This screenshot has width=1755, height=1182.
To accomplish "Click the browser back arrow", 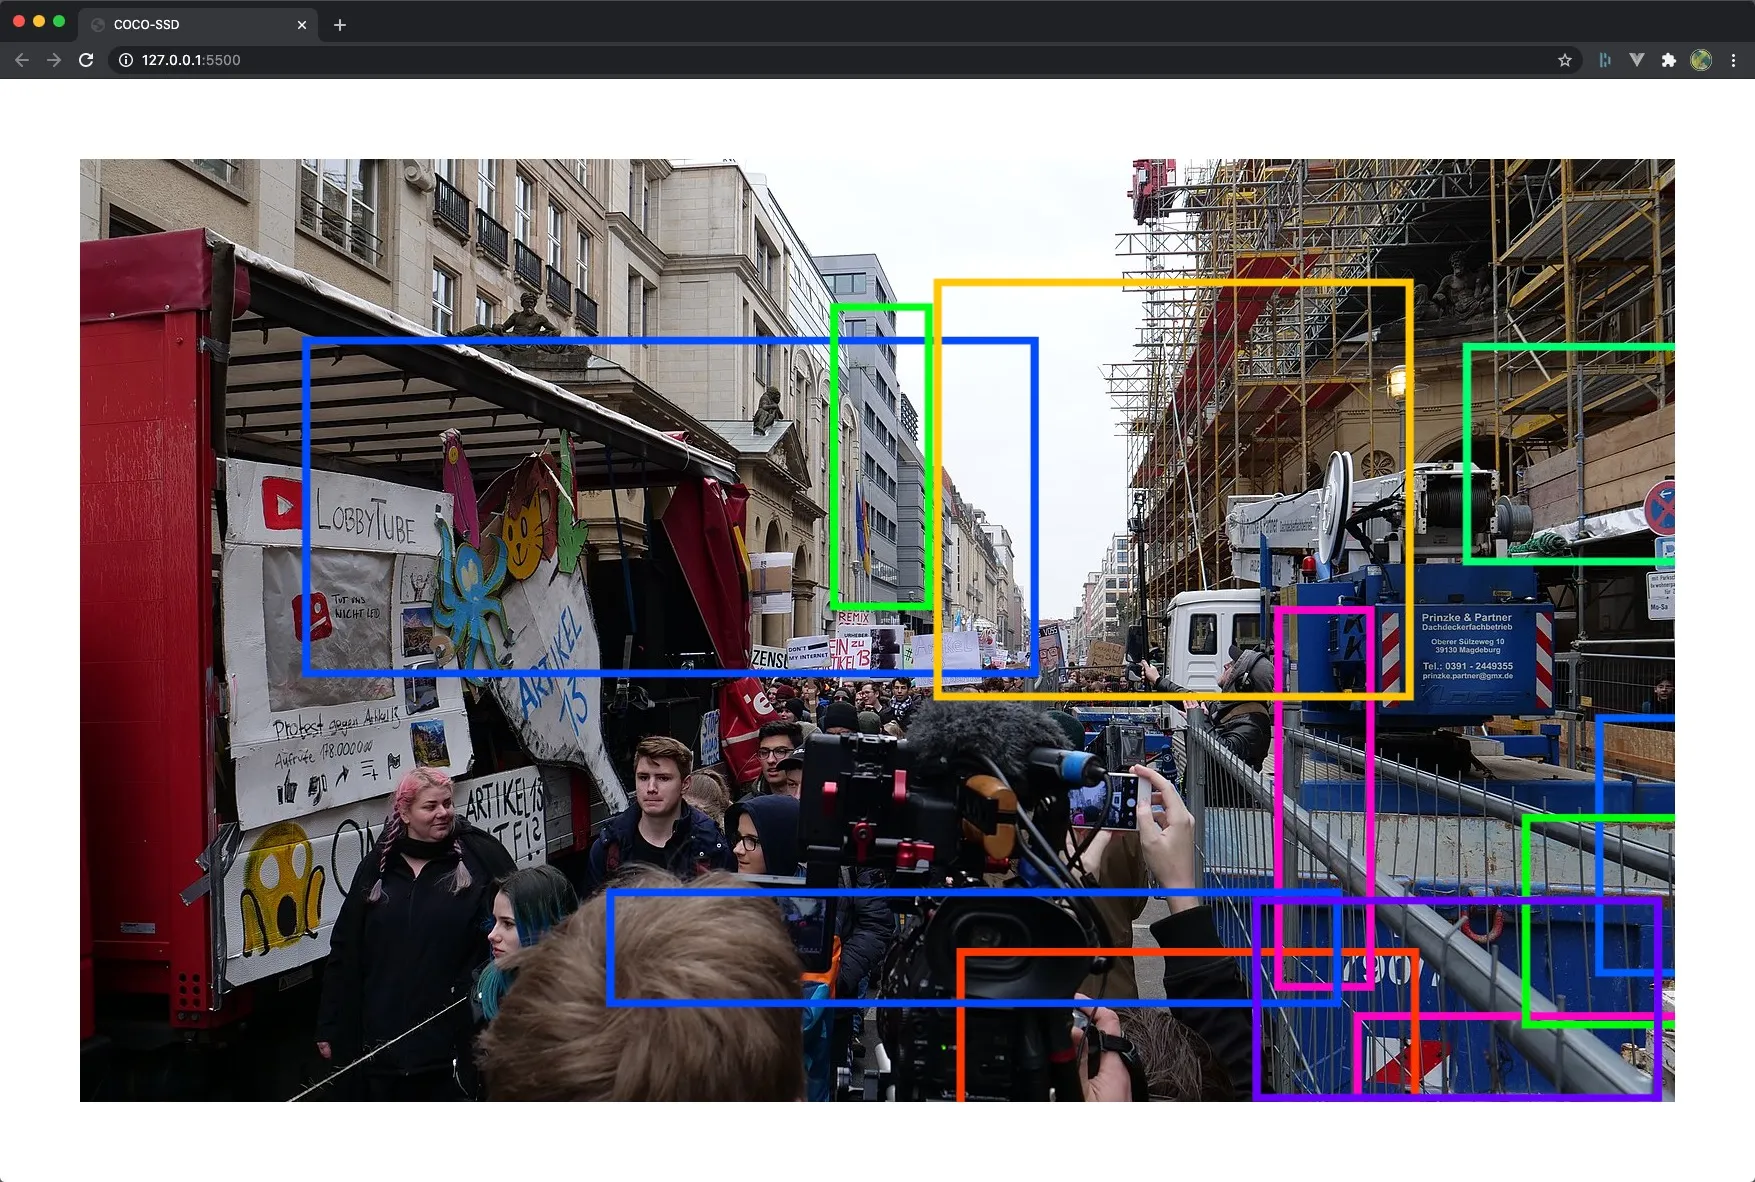I will click(x=22, y=60).
